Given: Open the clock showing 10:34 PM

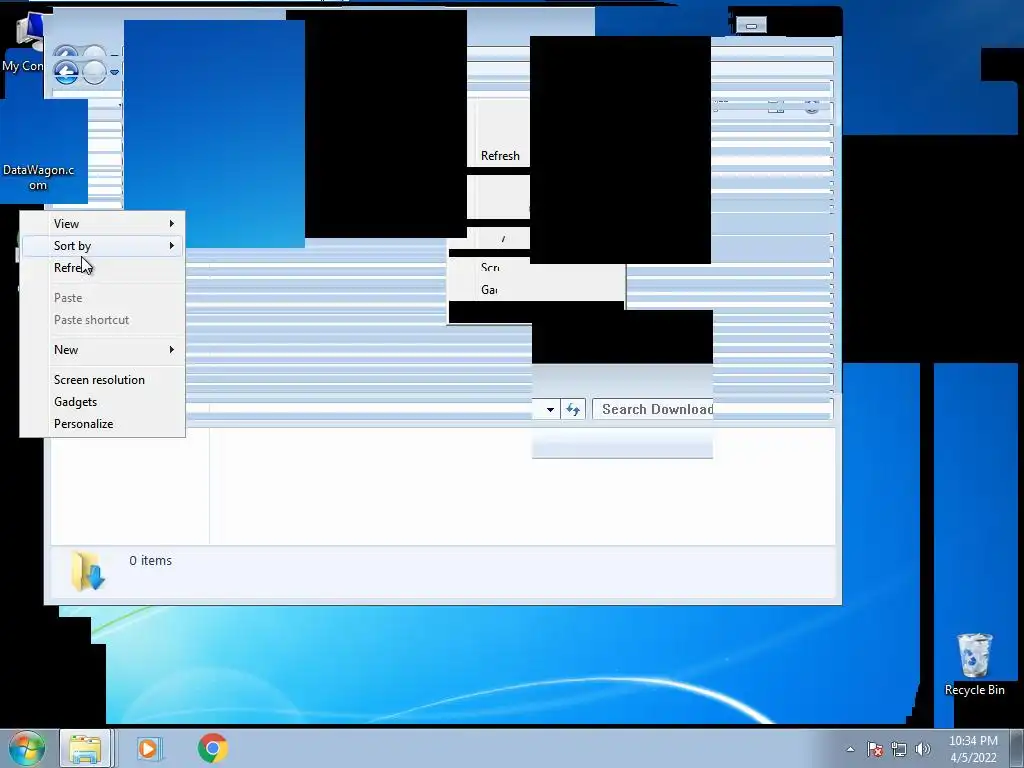Looking at the screenshot, I should [x=973, y=749].
